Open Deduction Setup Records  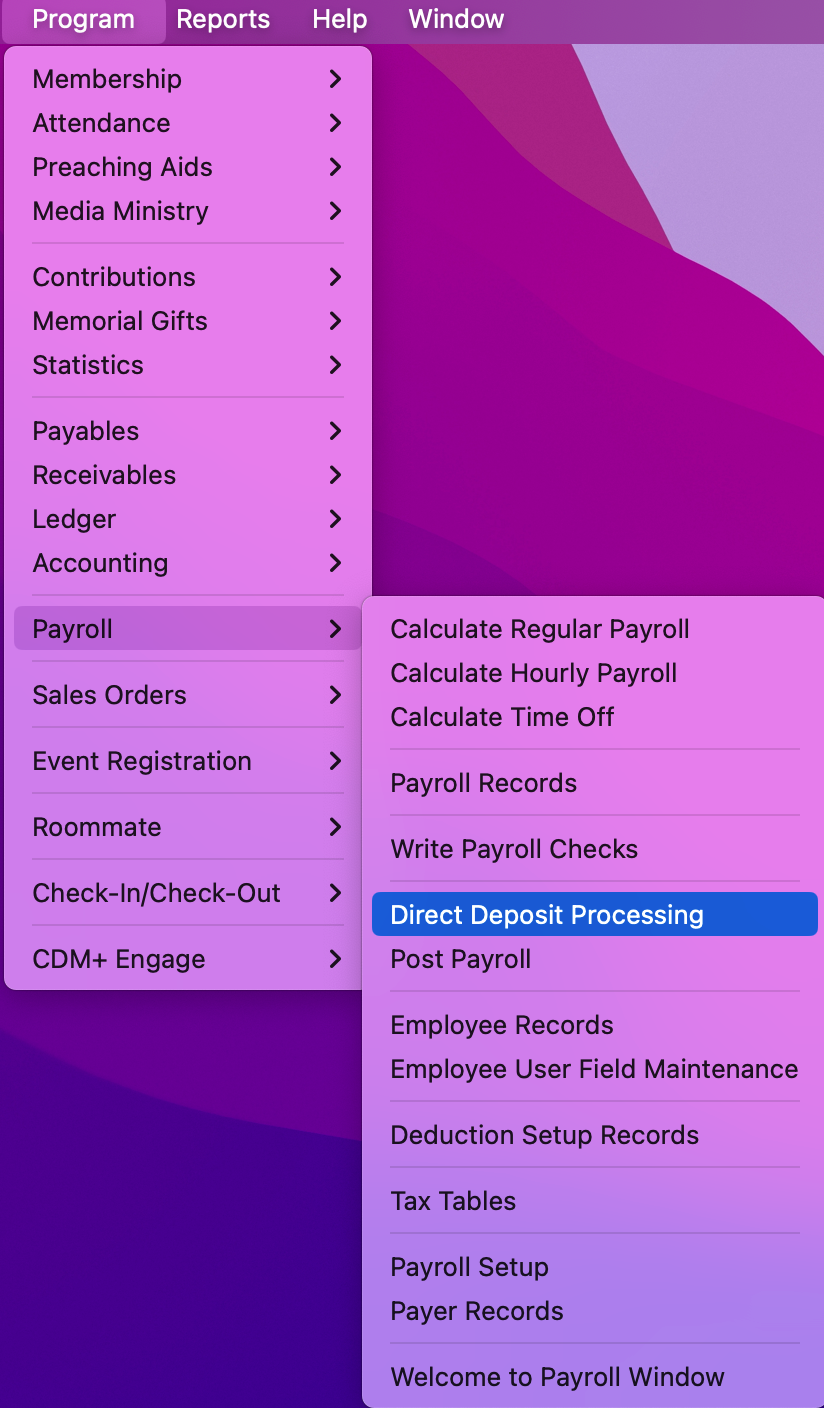point(545,1135)
